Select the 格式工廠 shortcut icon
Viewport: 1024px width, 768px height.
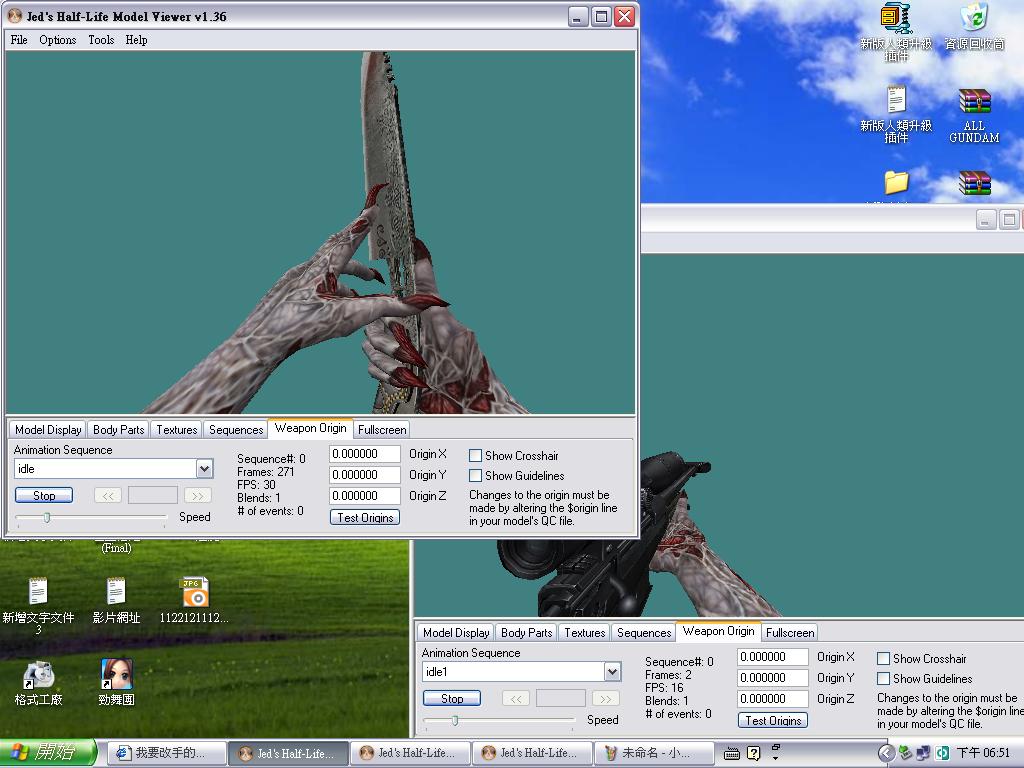click(x=38, y=675)
